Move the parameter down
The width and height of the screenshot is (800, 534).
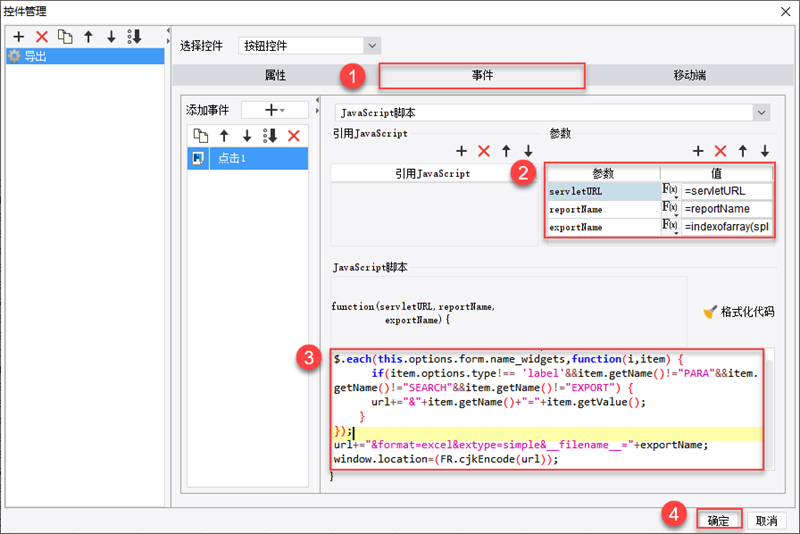[x=765, y=151]
